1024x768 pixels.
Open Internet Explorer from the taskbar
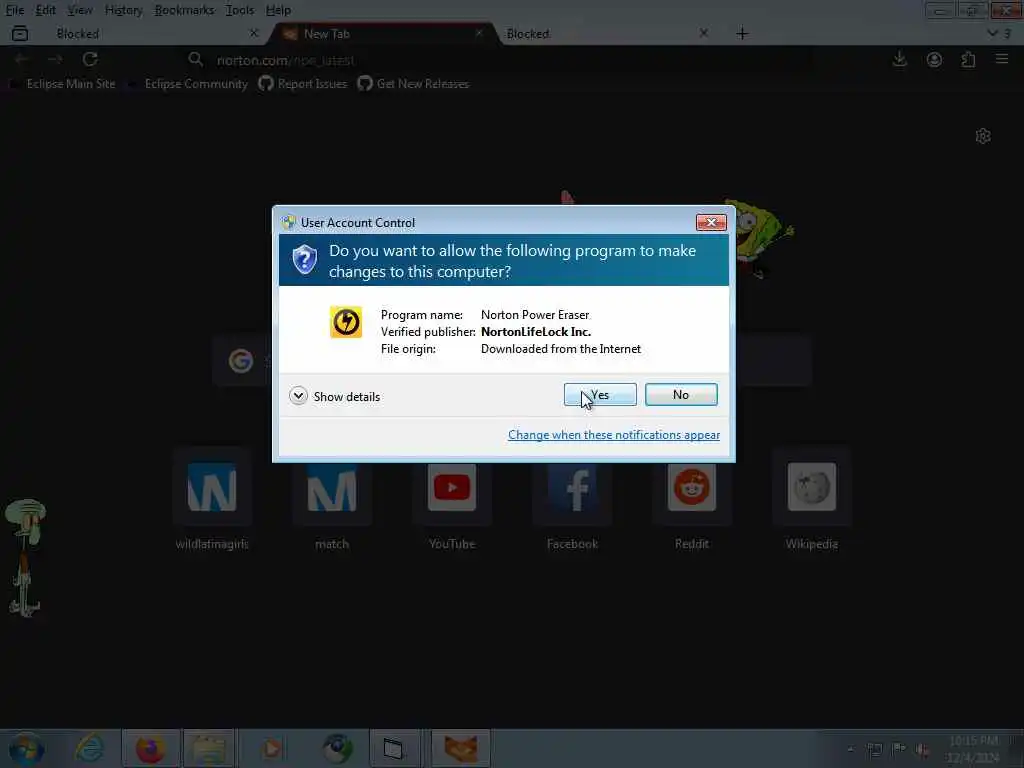click(x=89, y=748)
